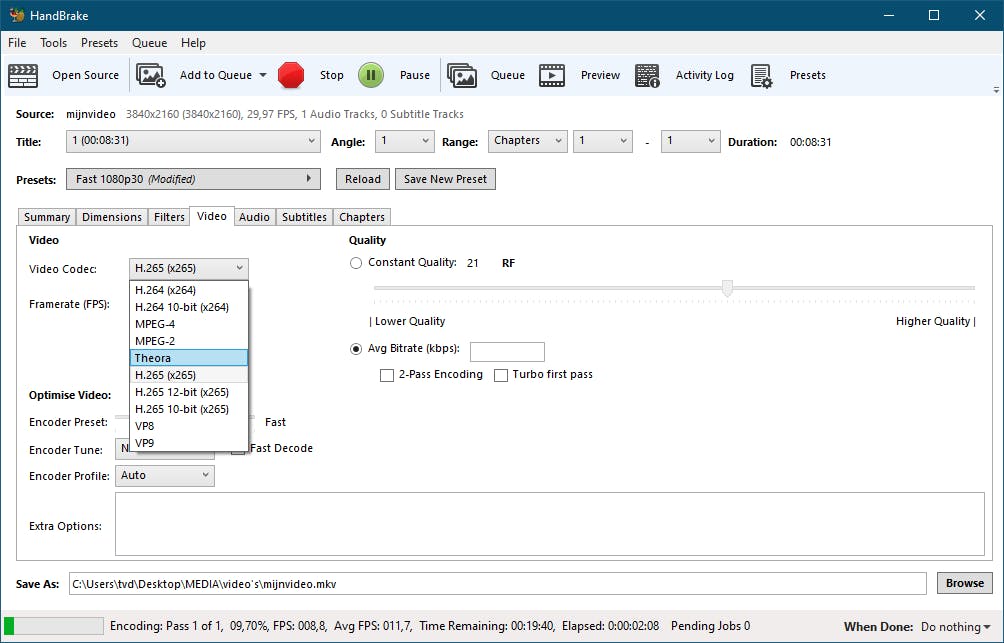The image size is (1004, 643).
Task: Choose H.264 10-bit (x264) codec
Action: [x=188, y=307]
